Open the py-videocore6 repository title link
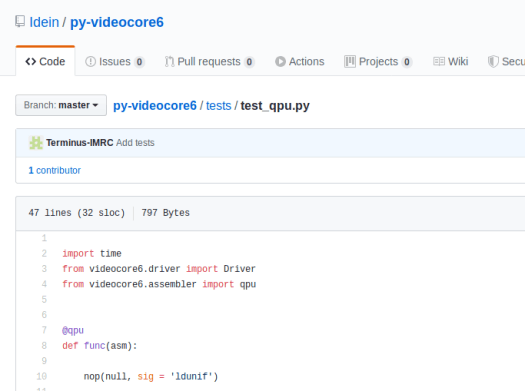Viewport: 525px width, 391px height. tap(117, 22)
